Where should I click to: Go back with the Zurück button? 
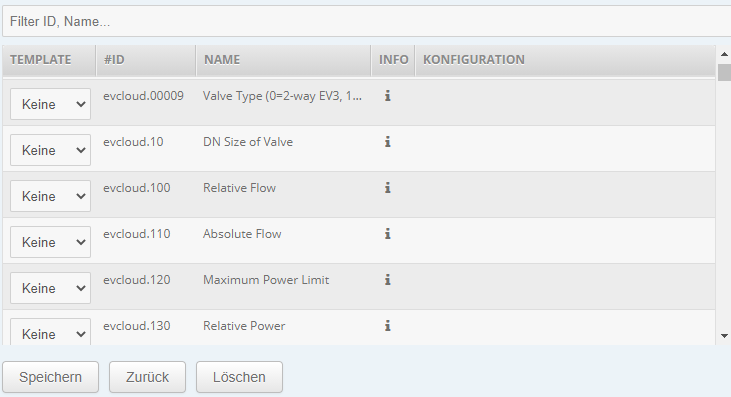147,377
